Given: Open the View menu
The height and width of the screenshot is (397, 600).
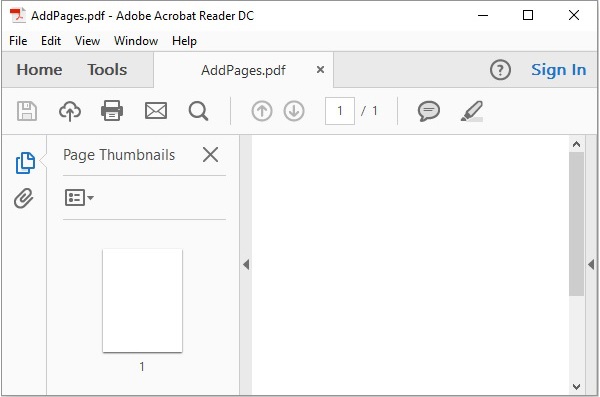Looking at the screenshot, I should click(87, 41).
